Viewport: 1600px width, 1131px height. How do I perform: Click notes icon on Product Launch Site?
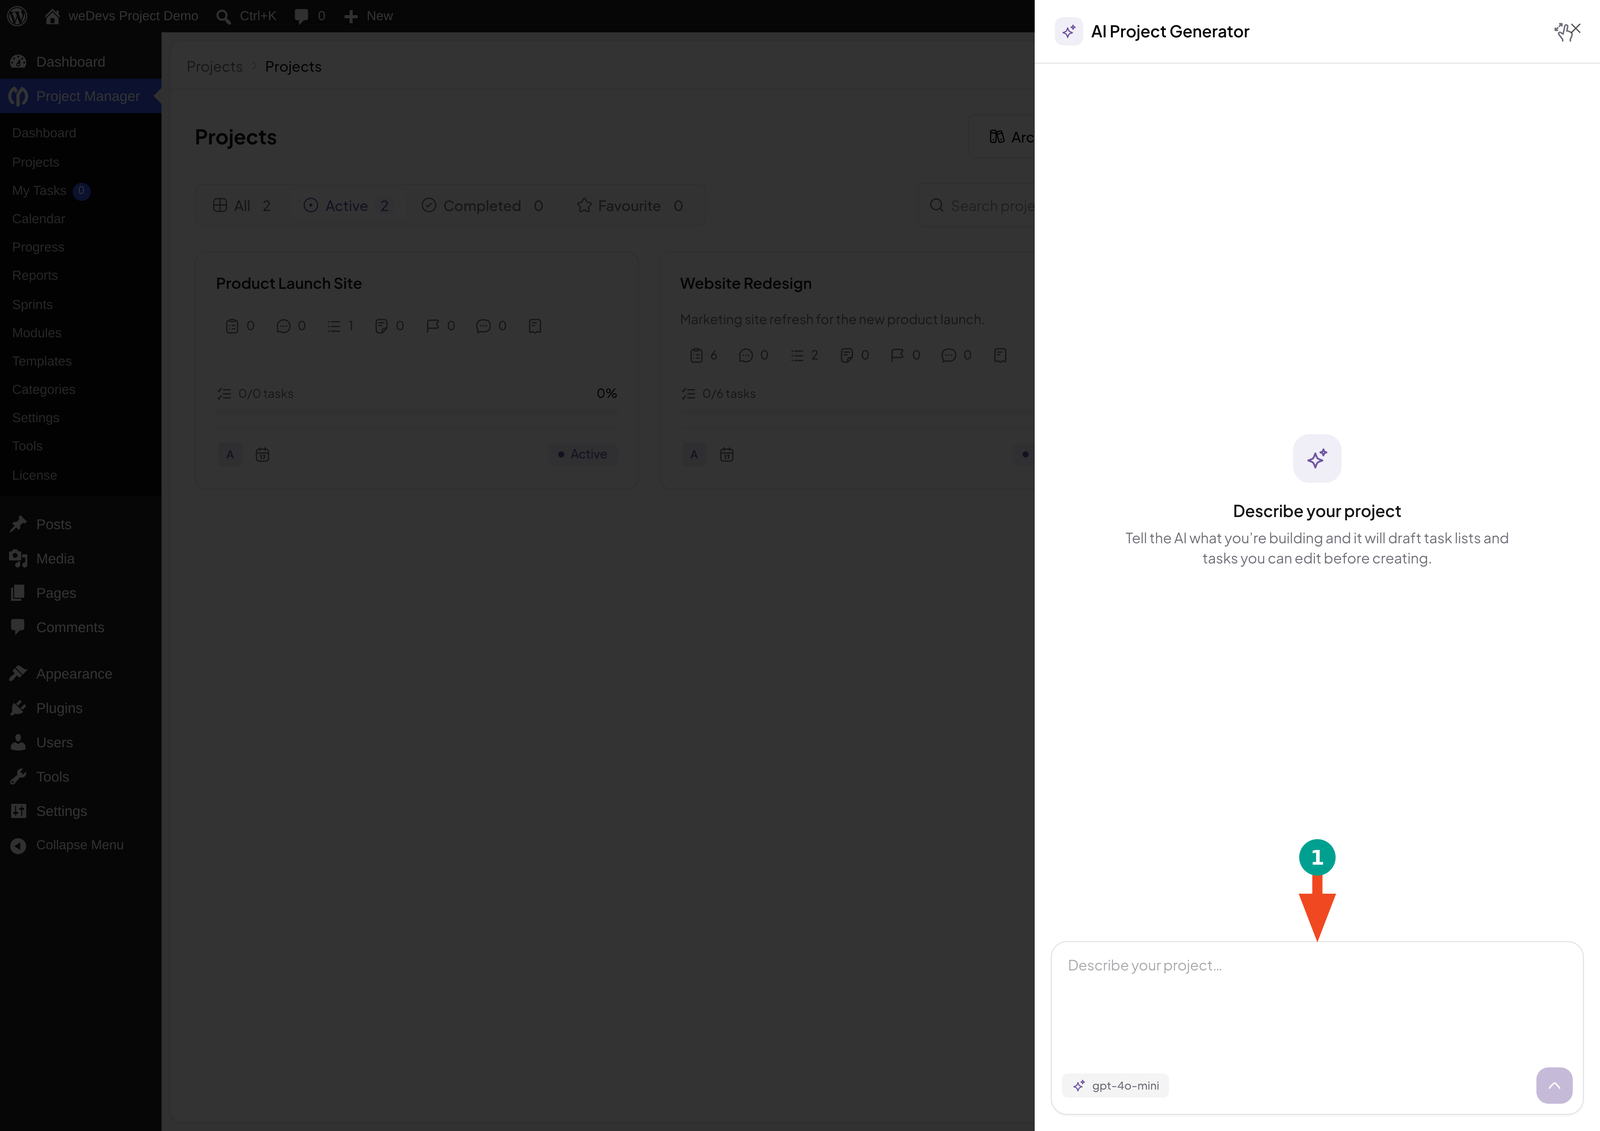point(381,326)
